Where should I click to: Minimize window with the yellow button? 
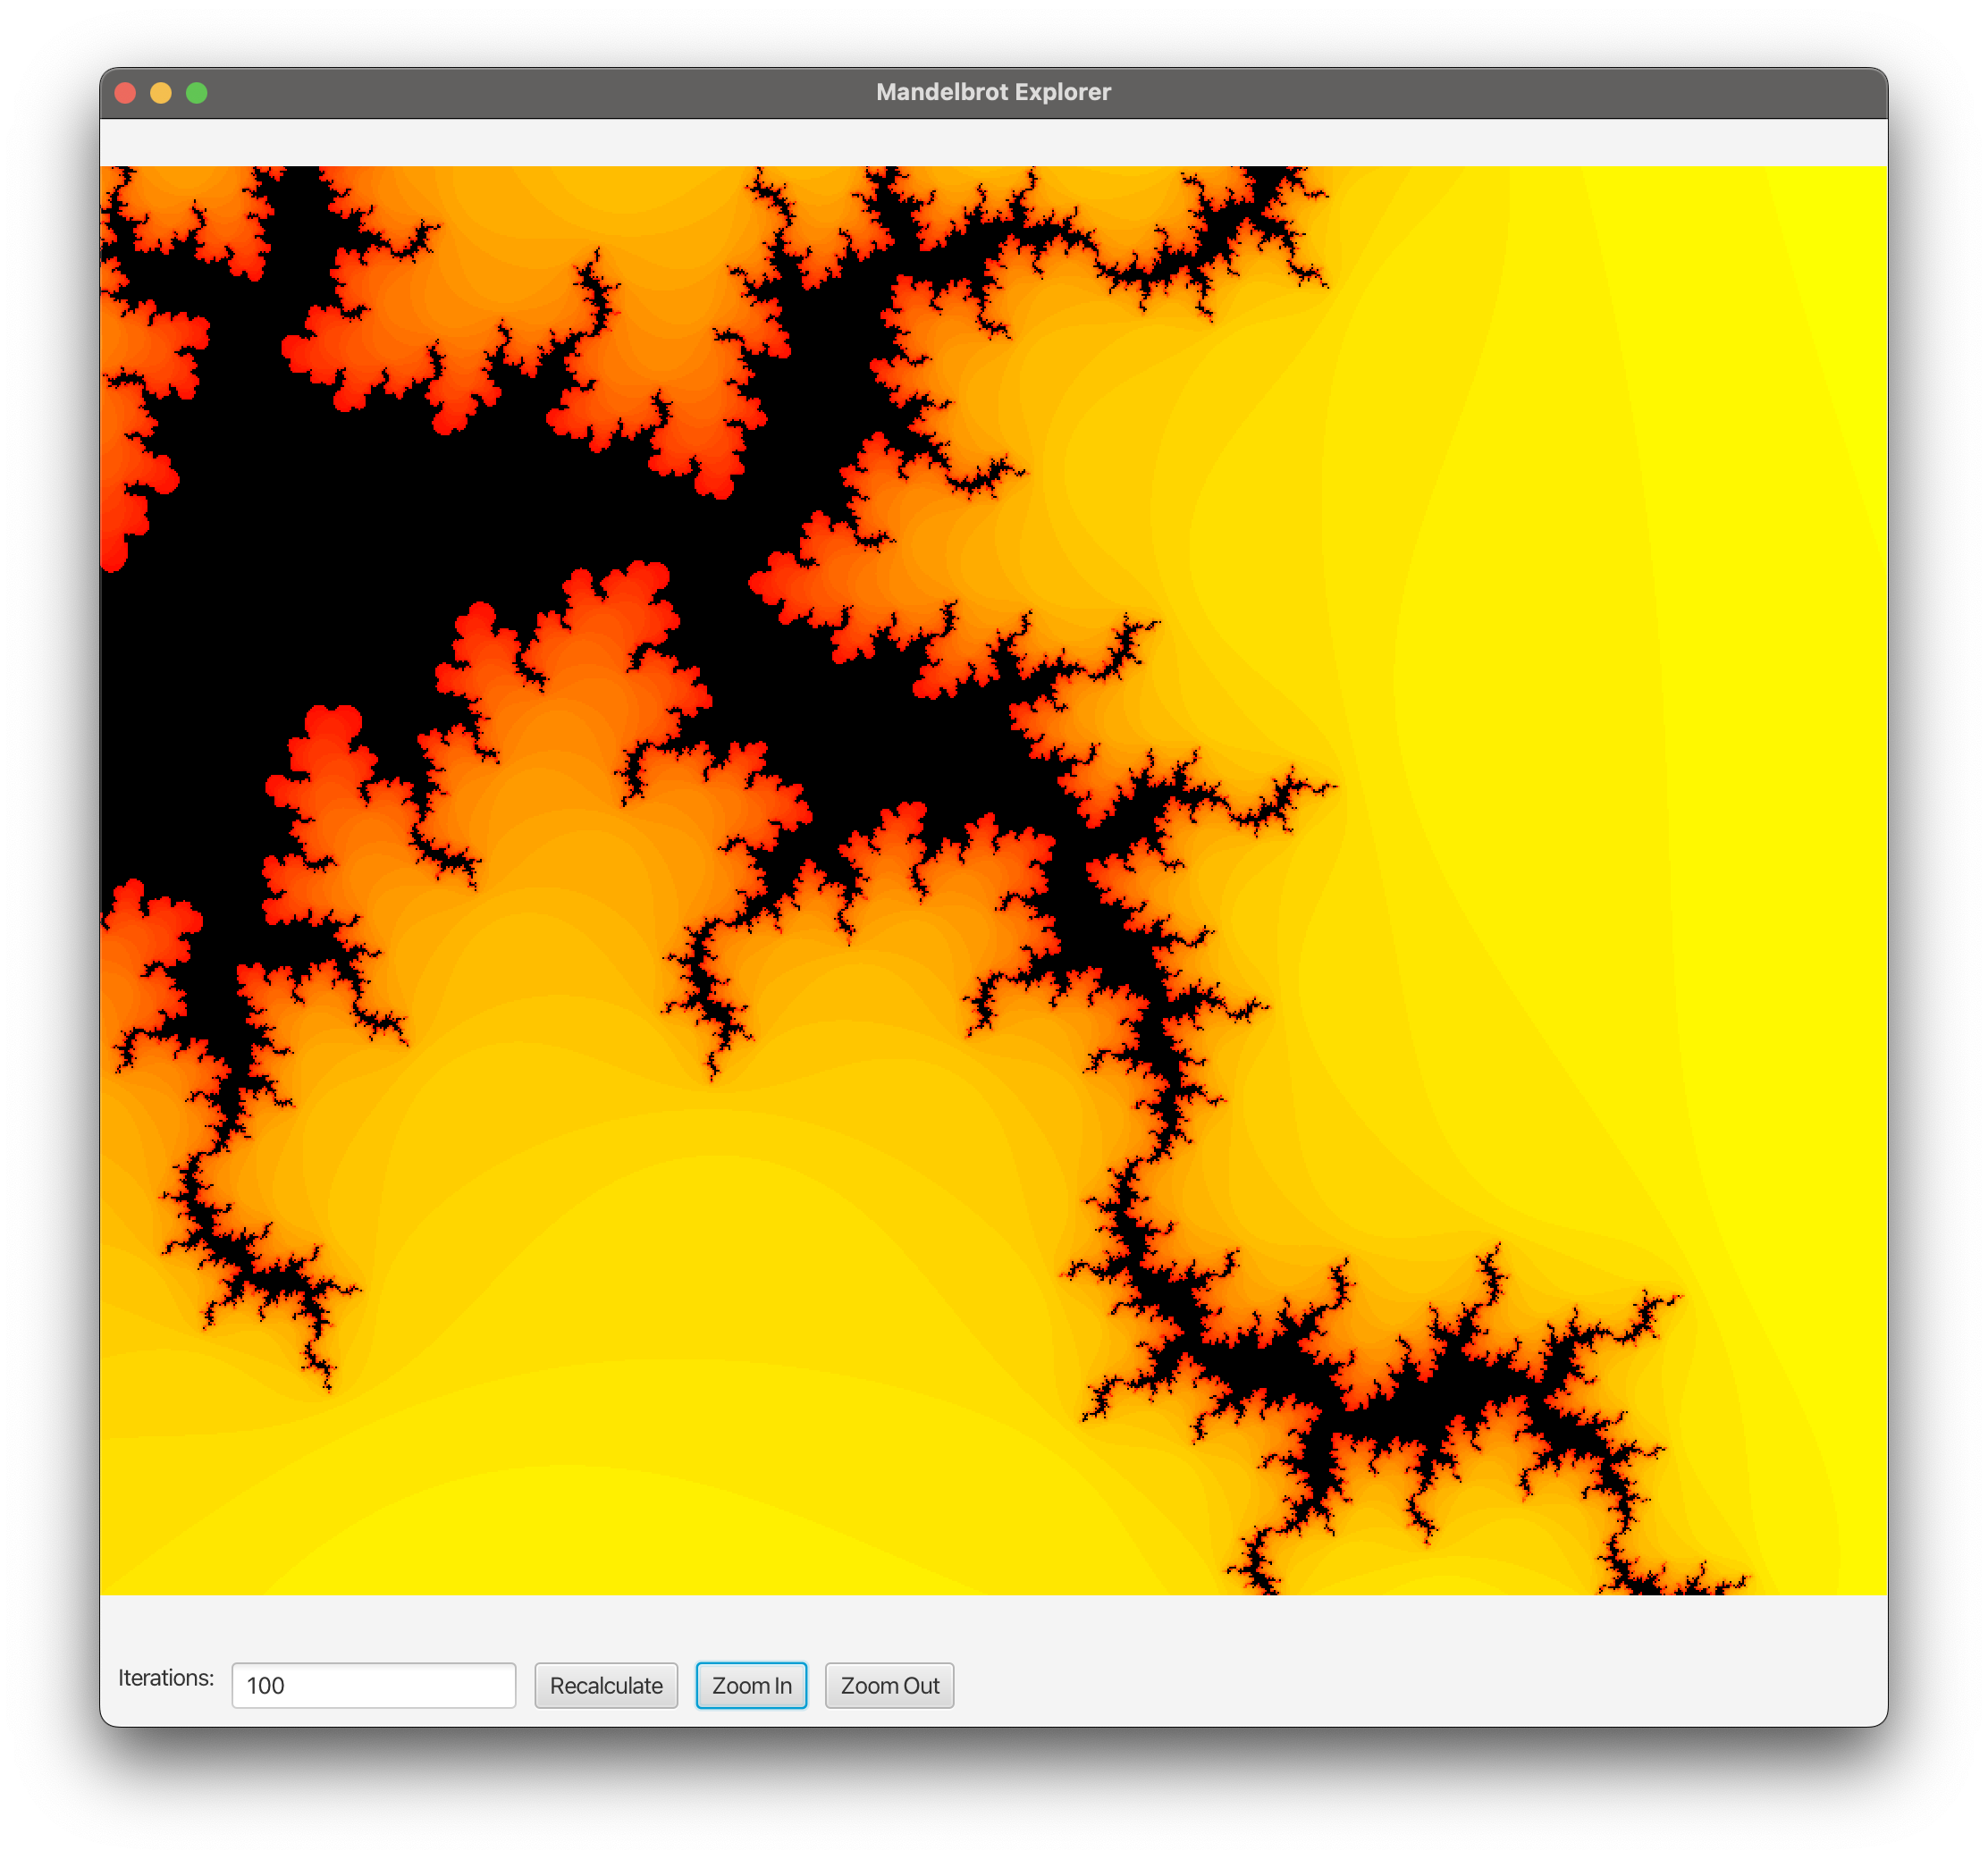coord(161,93)
